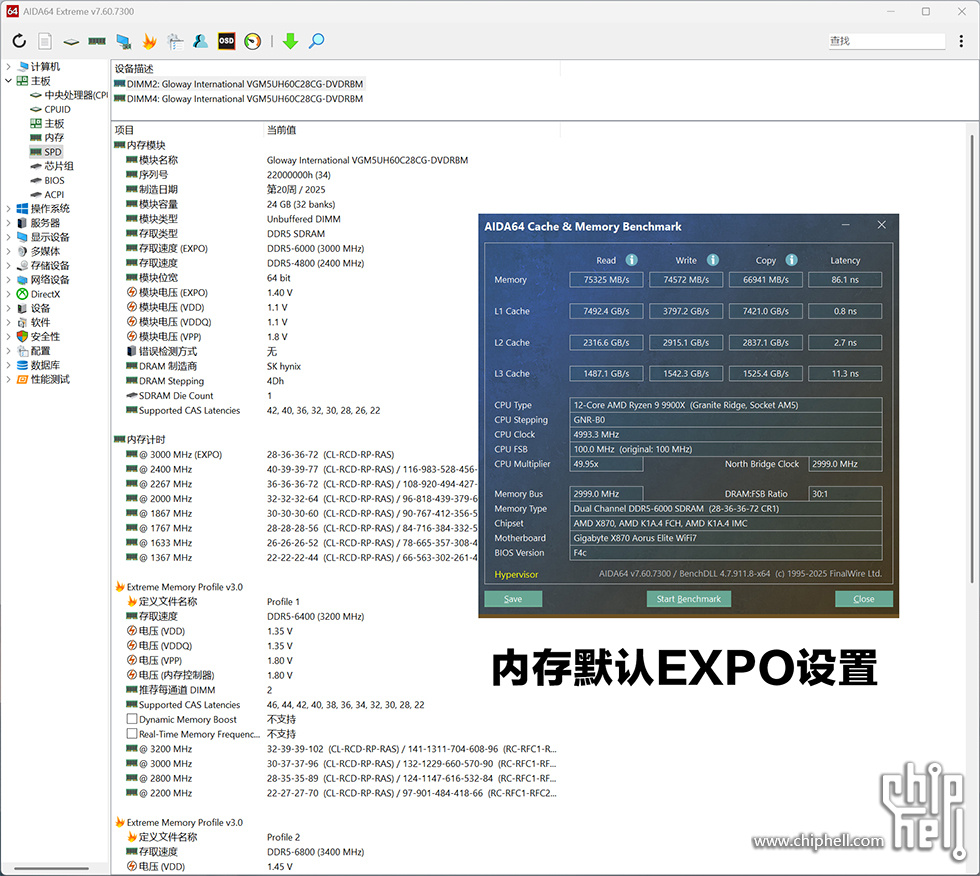Expand the 配置 tree node

pos(8,351)
